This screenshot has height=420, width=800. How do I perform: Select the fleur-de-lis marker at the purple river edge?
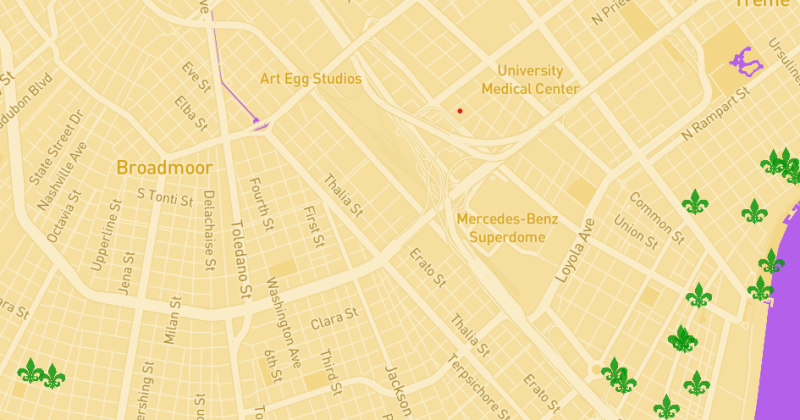click(771, 261)
